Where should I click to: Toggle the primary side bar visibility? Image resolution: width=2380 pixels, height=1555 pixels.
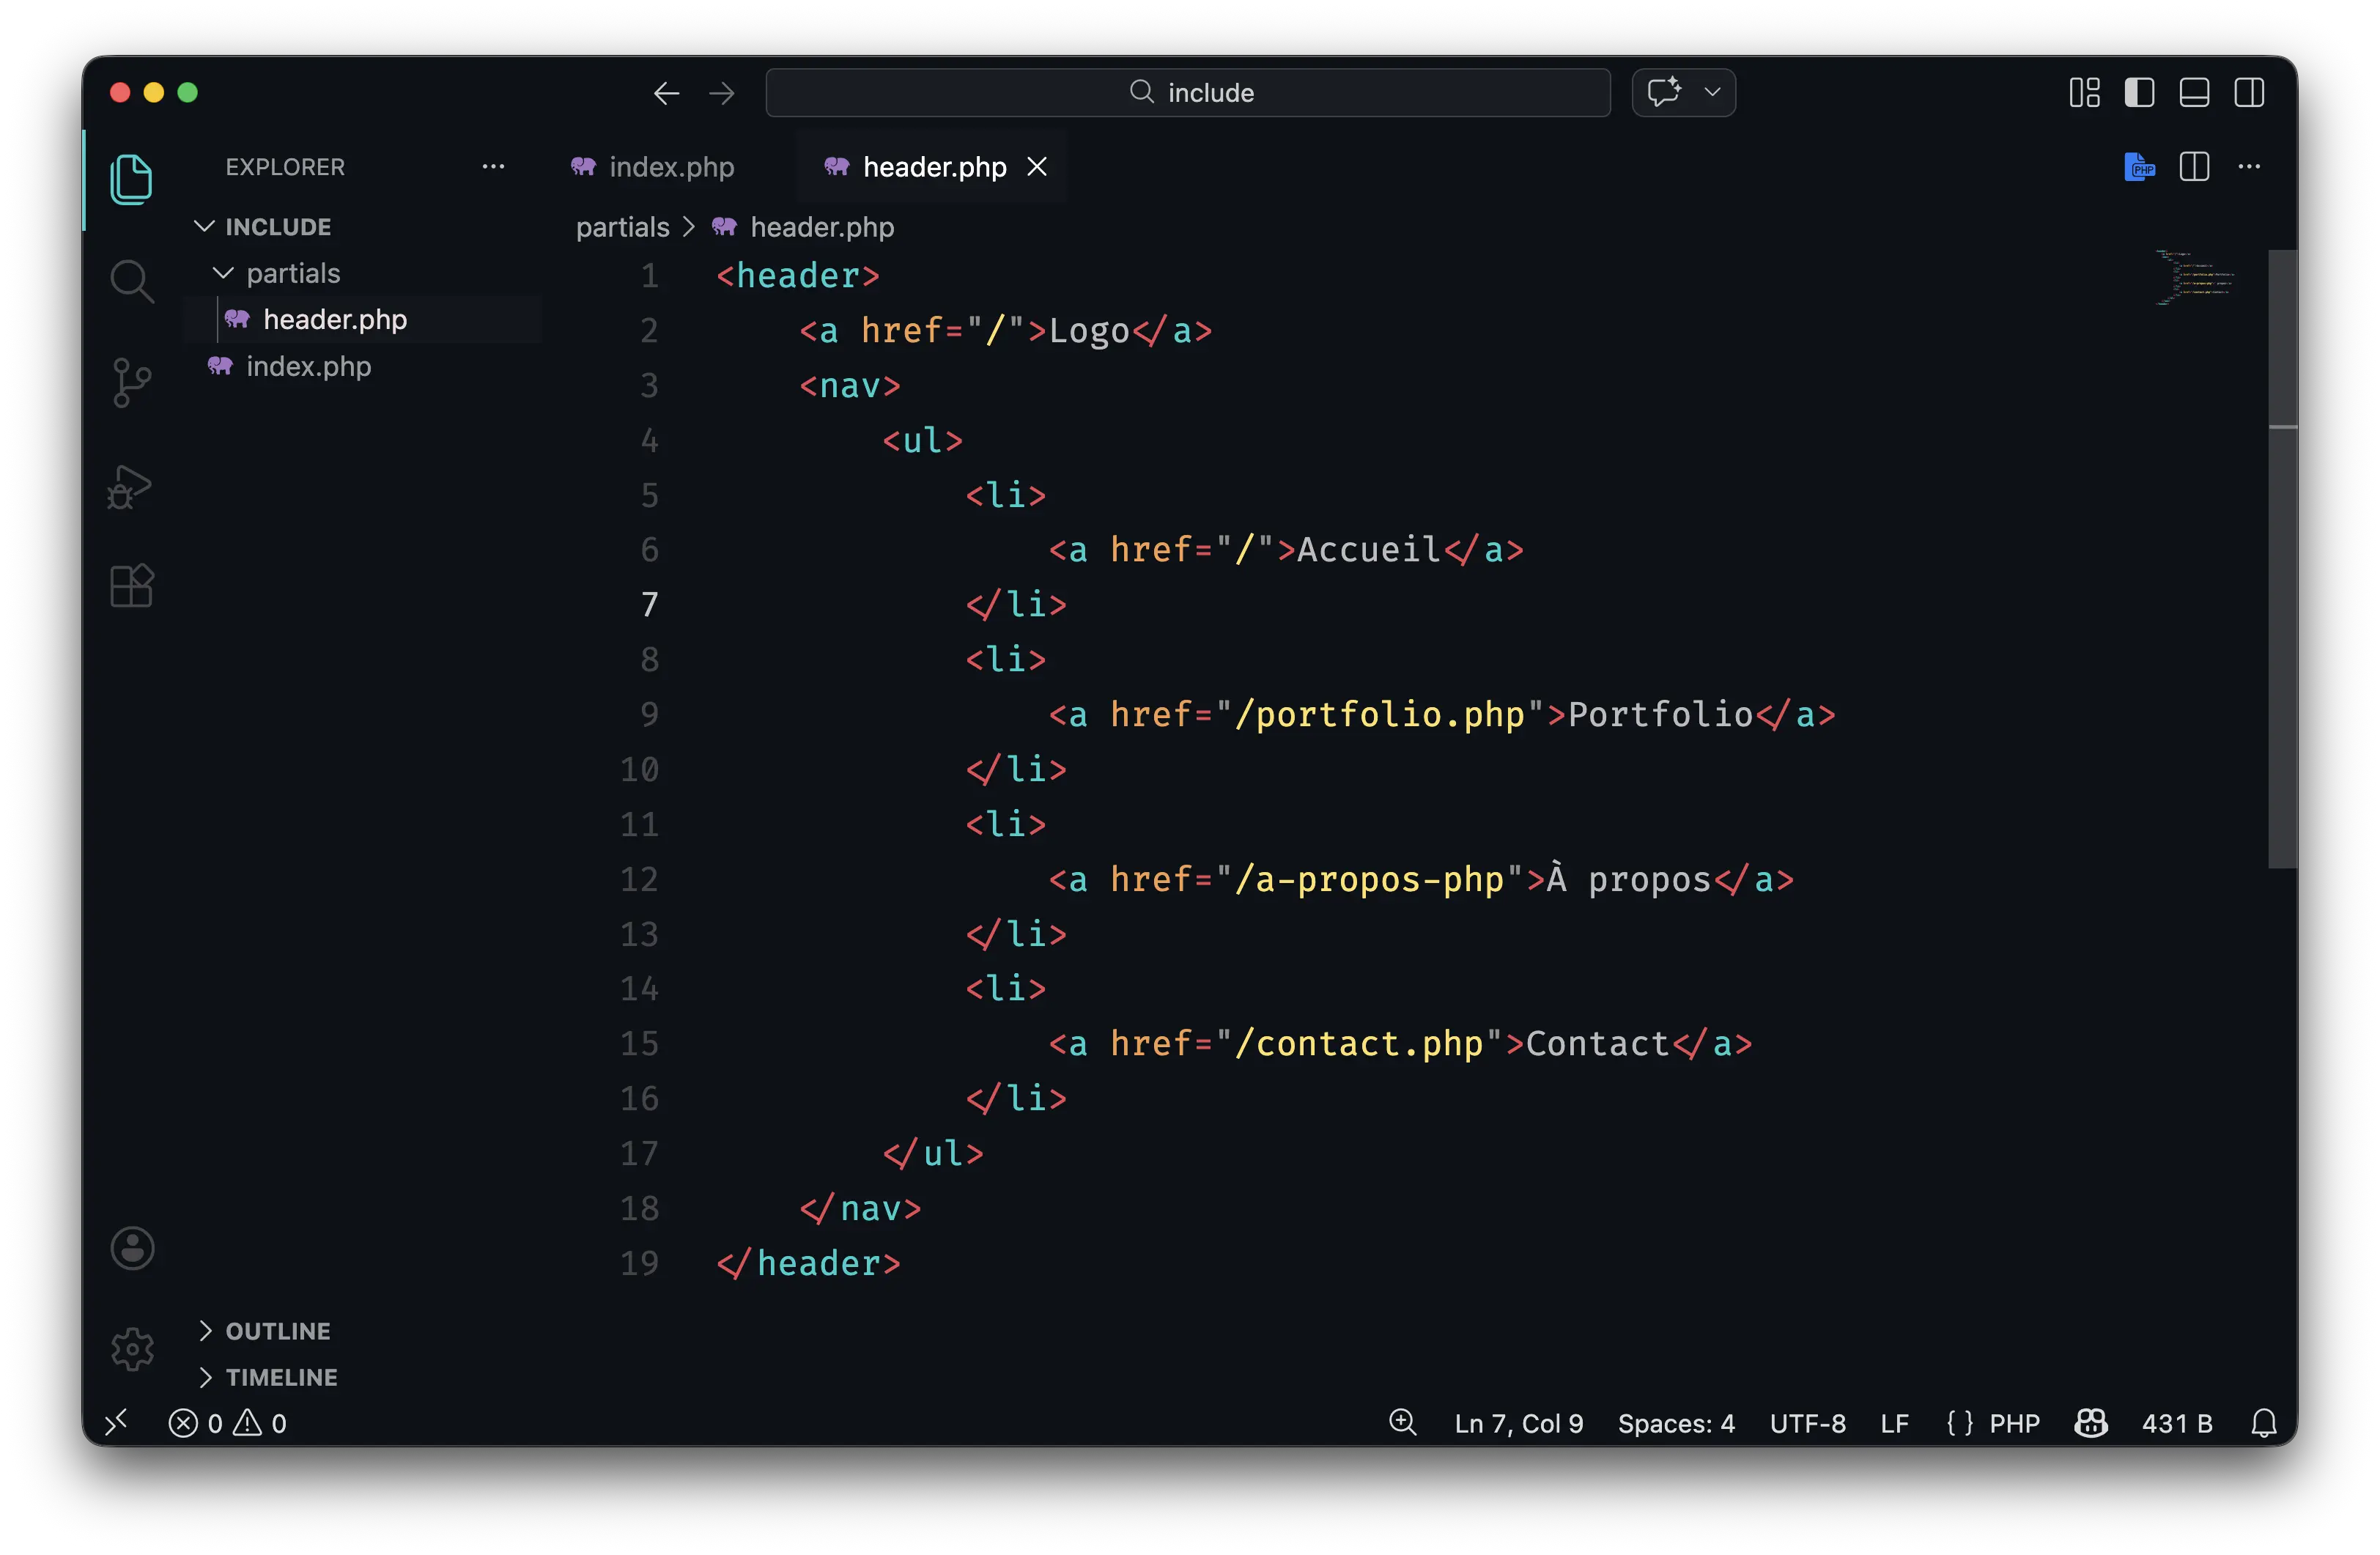pos(2139,93)
